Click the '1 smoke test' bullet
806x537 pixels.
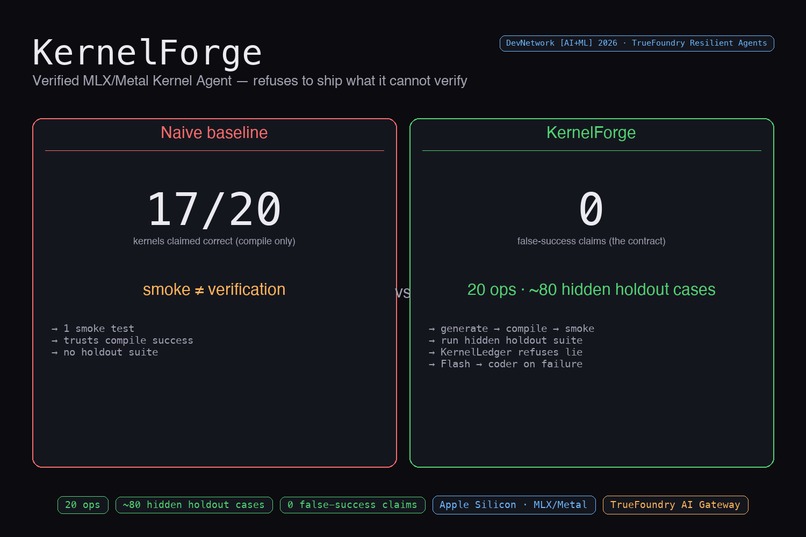tap(93, 328)
